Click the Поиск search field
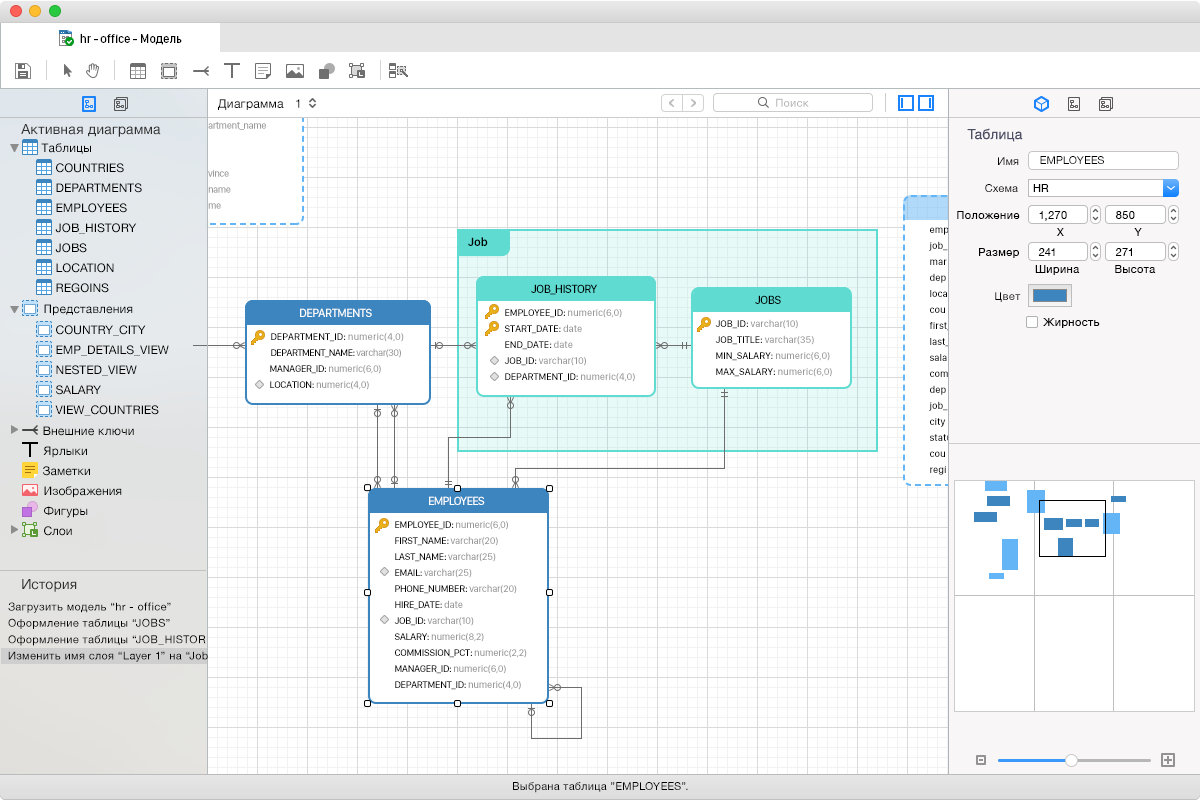1200x800 pixels. coord(792,103)
